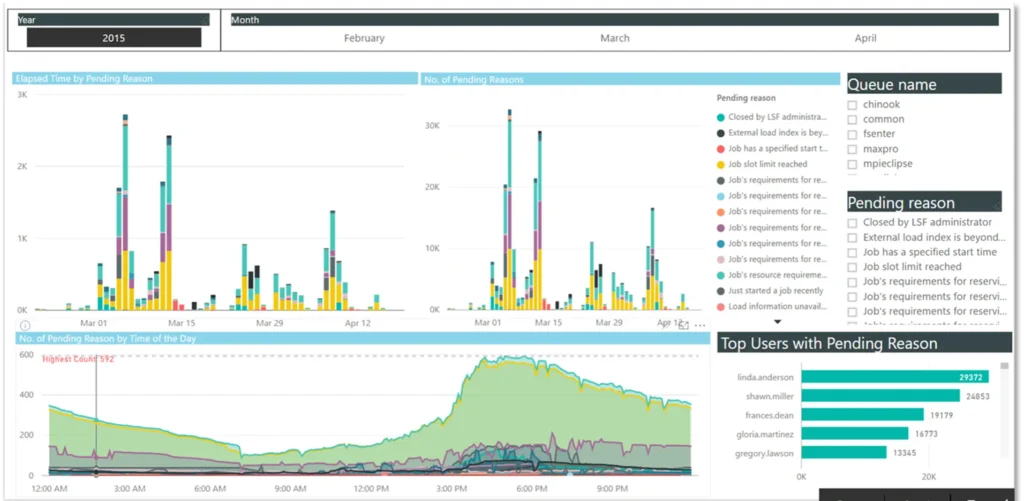Image resolution: width=1024 pixels, height=501 pixels.
Task: Select Job's resource requirements legend entry
Action: pos(773,276)
